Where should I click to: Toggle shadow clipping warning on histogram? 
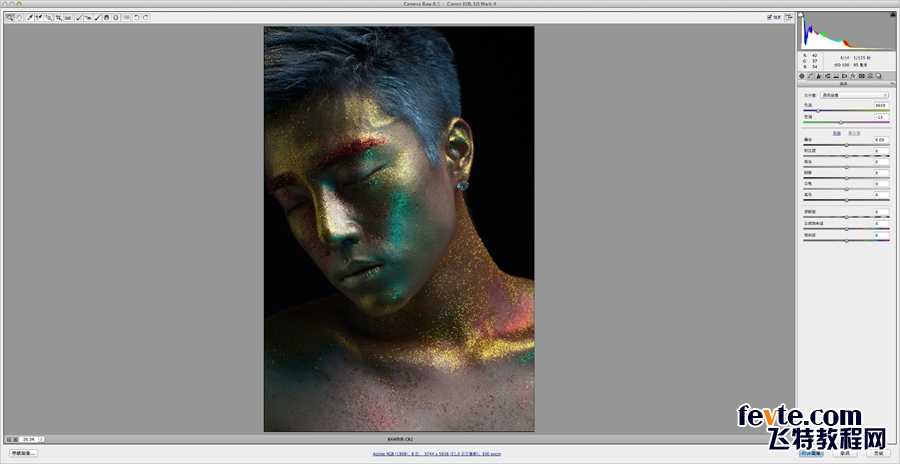tap(802, 16)
